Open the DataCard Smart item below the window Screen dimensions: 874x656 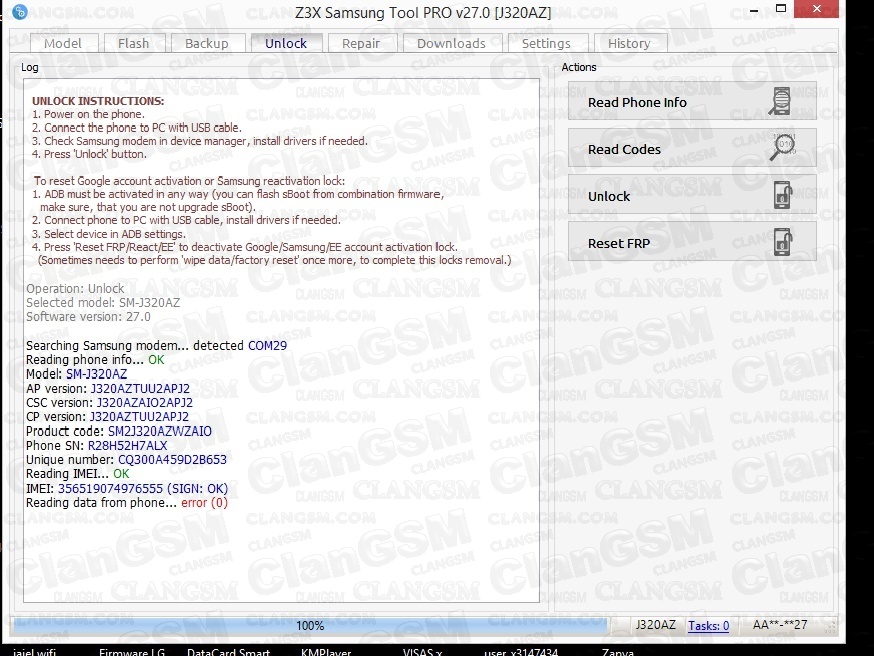point(229,652)
